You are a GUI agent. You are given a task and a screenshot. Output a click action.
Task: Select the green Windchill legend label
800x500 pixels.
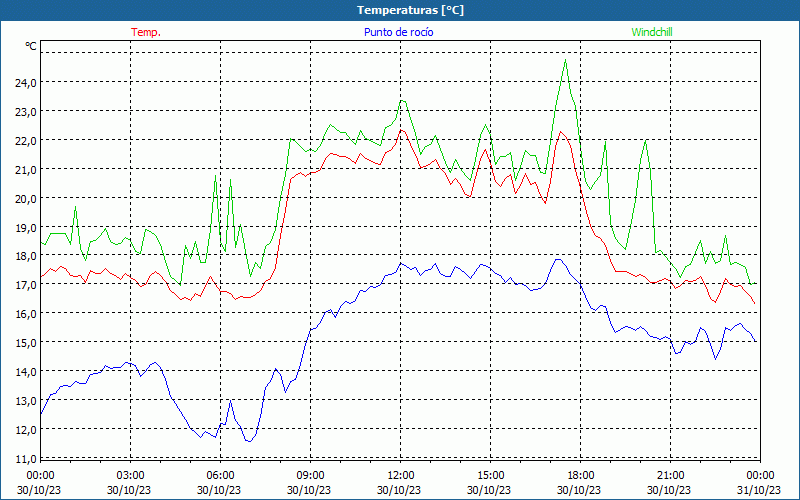click(652, 32)
